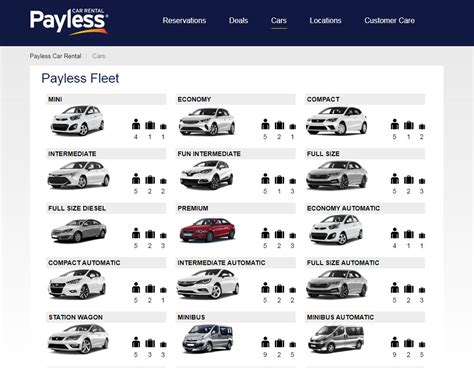The height and width of the screenshot is (368, 474).
Task: Click the COMPACT AUTOMATIC category header
Action: coord(106,263)
